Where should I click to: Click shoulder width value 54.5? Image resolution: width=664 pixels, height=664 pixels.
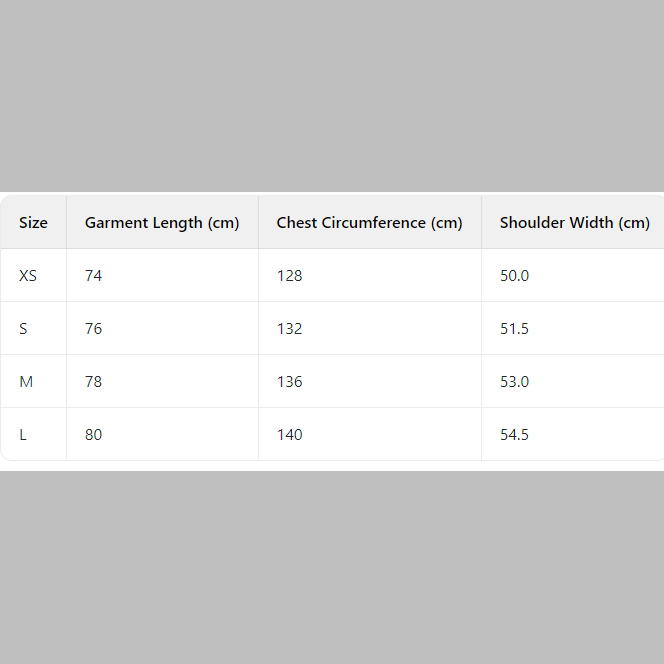click(x=514, y=435)
